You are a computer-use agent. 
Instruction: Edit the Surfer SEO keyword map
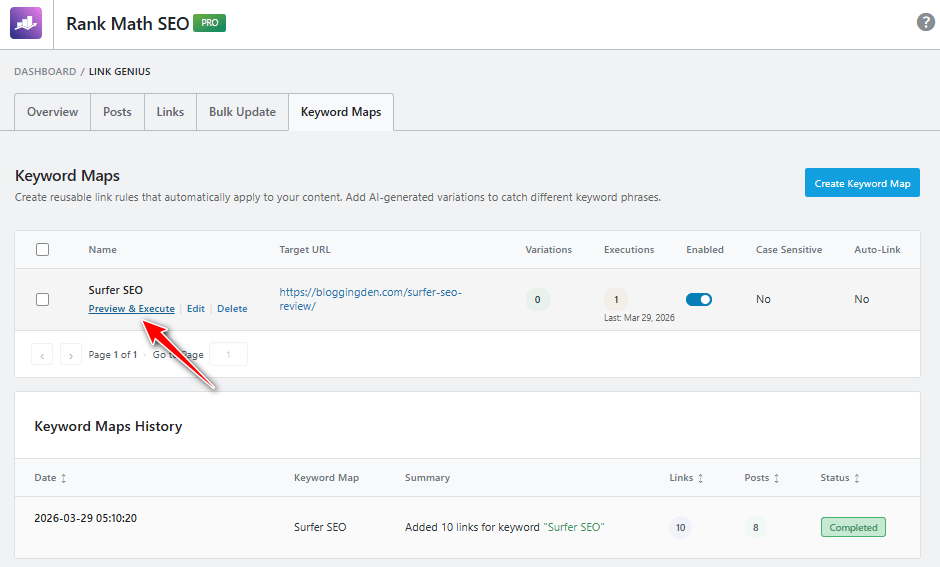(x=195, y=309)
